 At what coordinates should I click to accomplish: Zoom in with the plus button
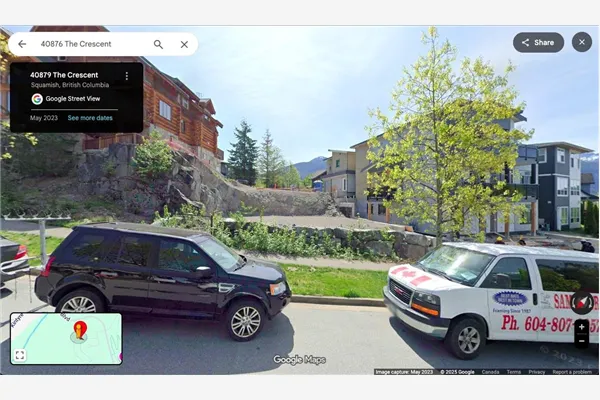[x=582, y=327]
